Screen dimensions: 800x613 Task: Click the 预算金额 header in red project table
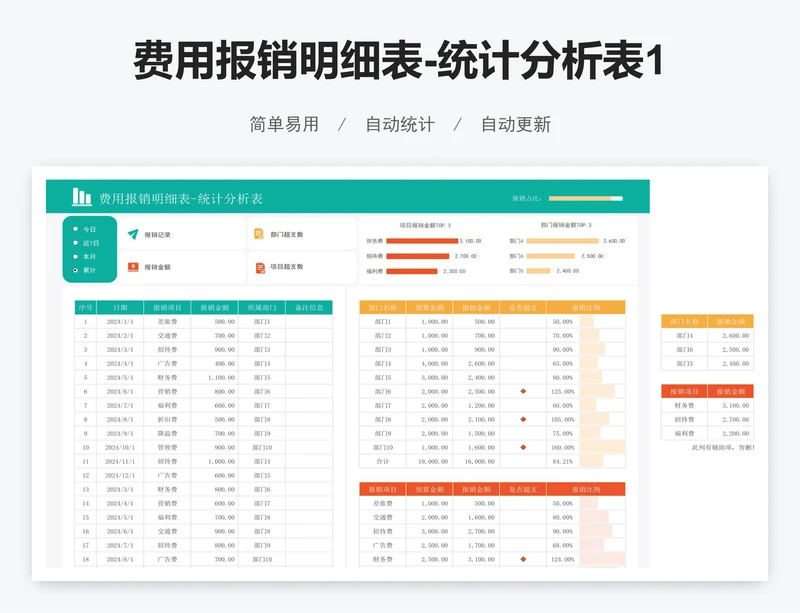430,489
